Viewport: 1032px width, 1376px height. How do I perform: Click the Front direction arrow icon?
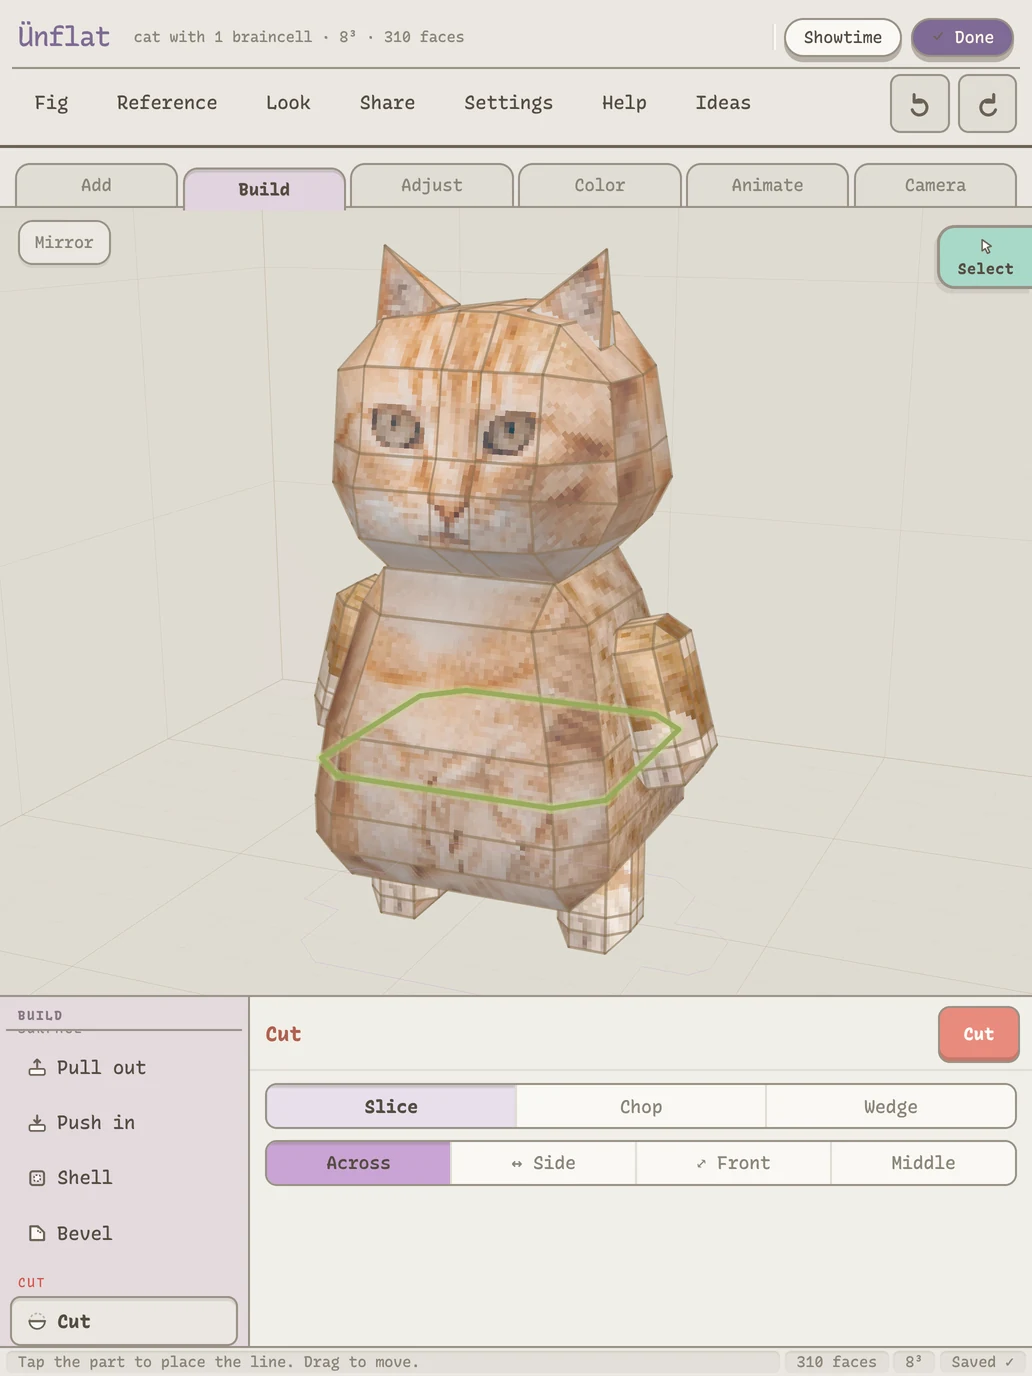pos(701,1163)
